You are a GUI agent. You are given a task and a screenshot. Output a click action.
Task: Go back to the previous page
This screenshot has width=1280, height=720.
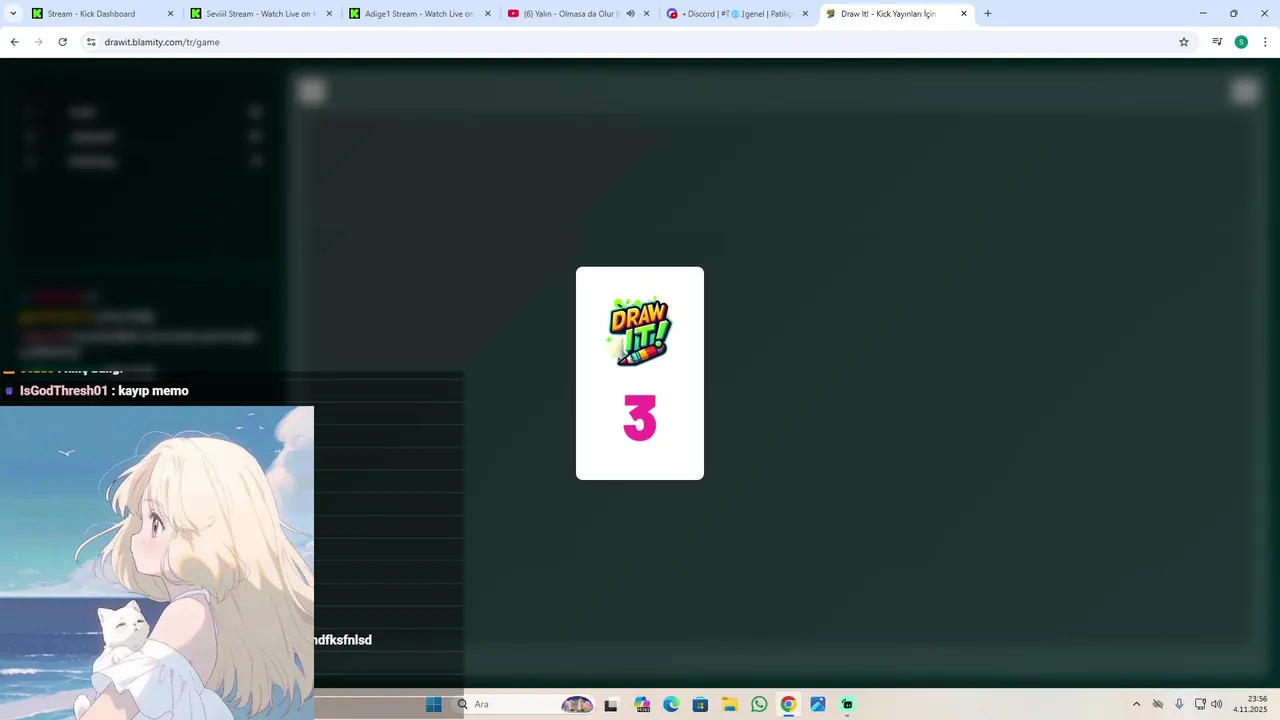point(14,42)
